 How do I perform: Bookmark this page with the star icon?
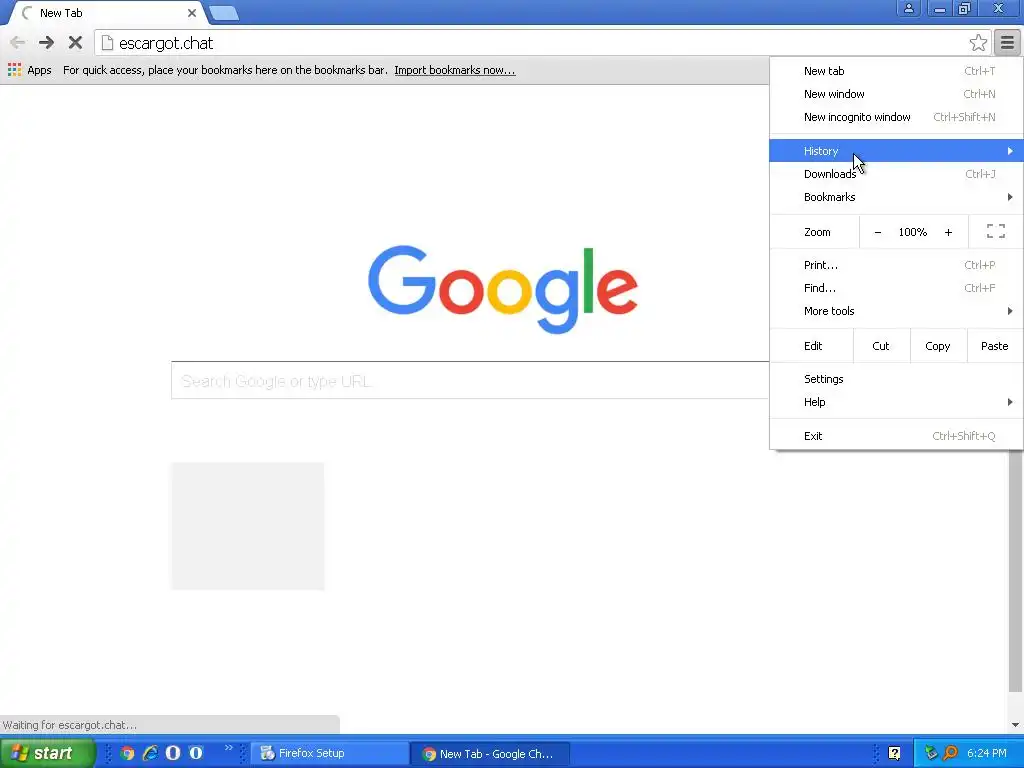pos(978,43)
